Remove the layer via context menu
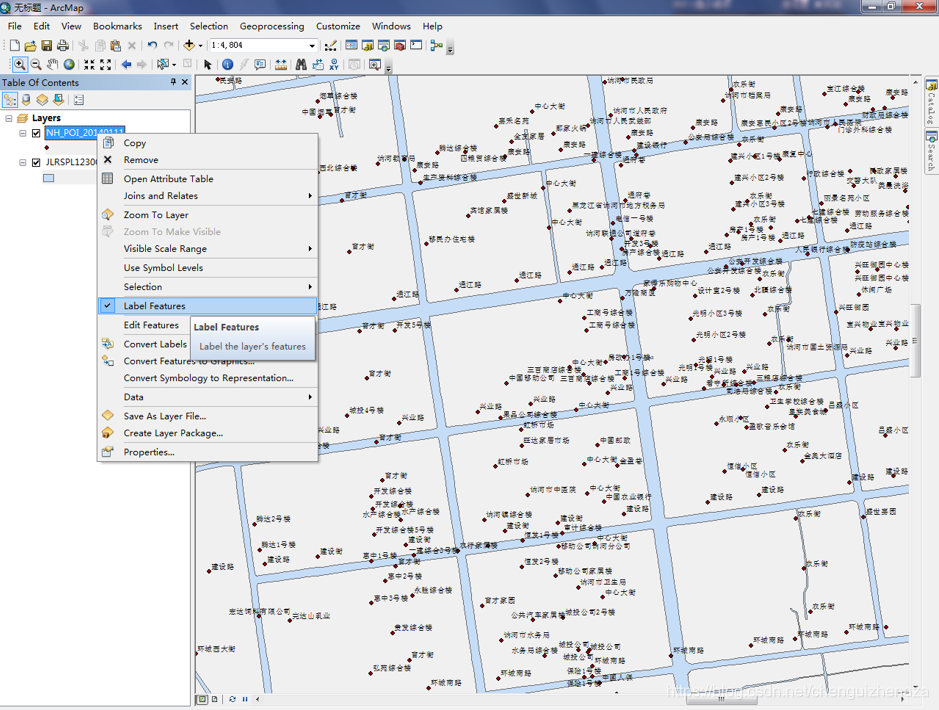939x710 pixels. [x=207, y=160]
